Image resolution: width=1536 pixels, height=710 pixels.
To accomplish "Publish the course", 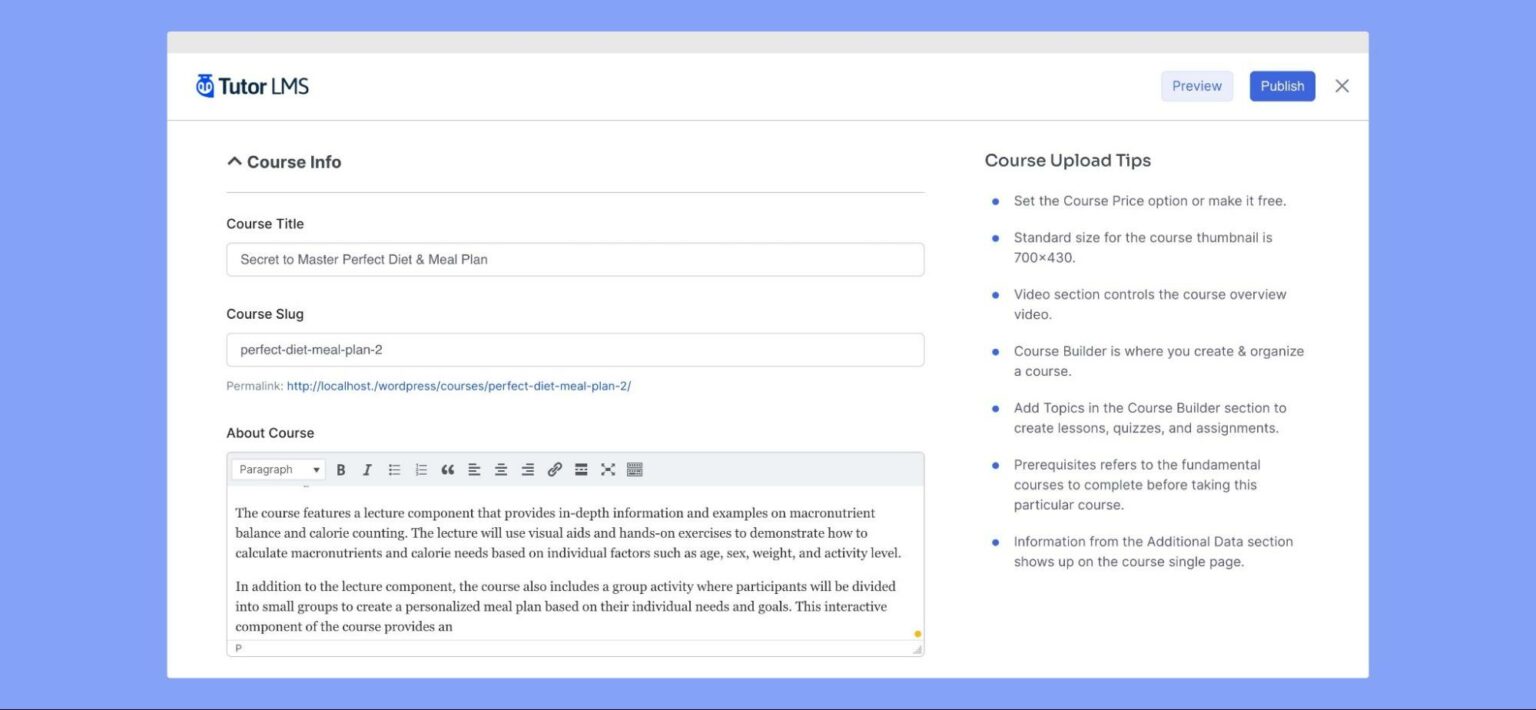I will click(1282, 86).
